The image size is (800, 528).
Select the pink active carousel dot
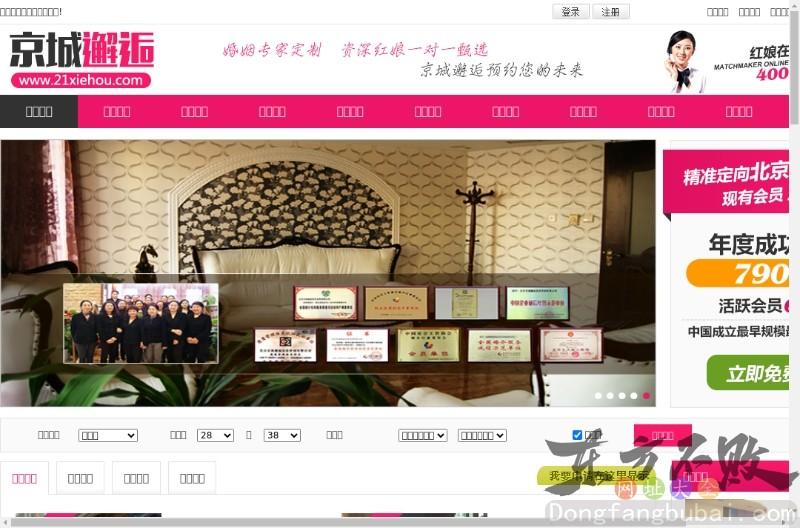point(646,396)
